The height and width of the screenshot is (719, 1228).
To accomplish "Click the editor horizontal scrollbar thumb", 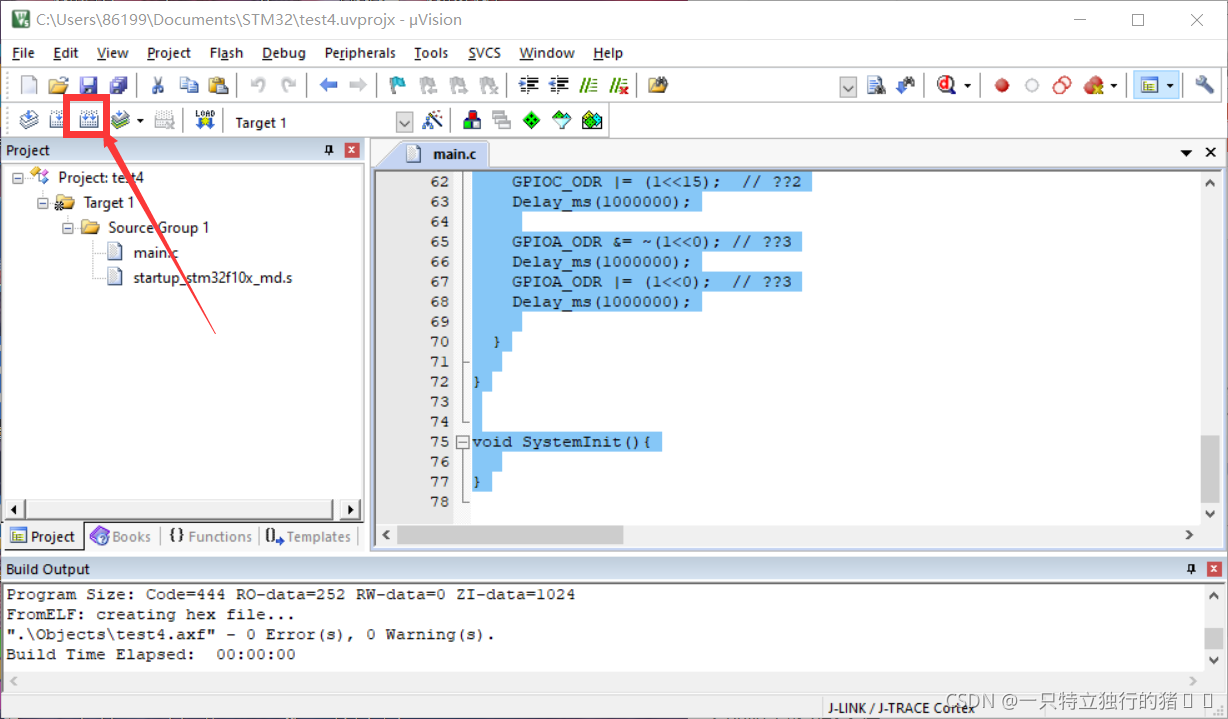I will (510, 535).
